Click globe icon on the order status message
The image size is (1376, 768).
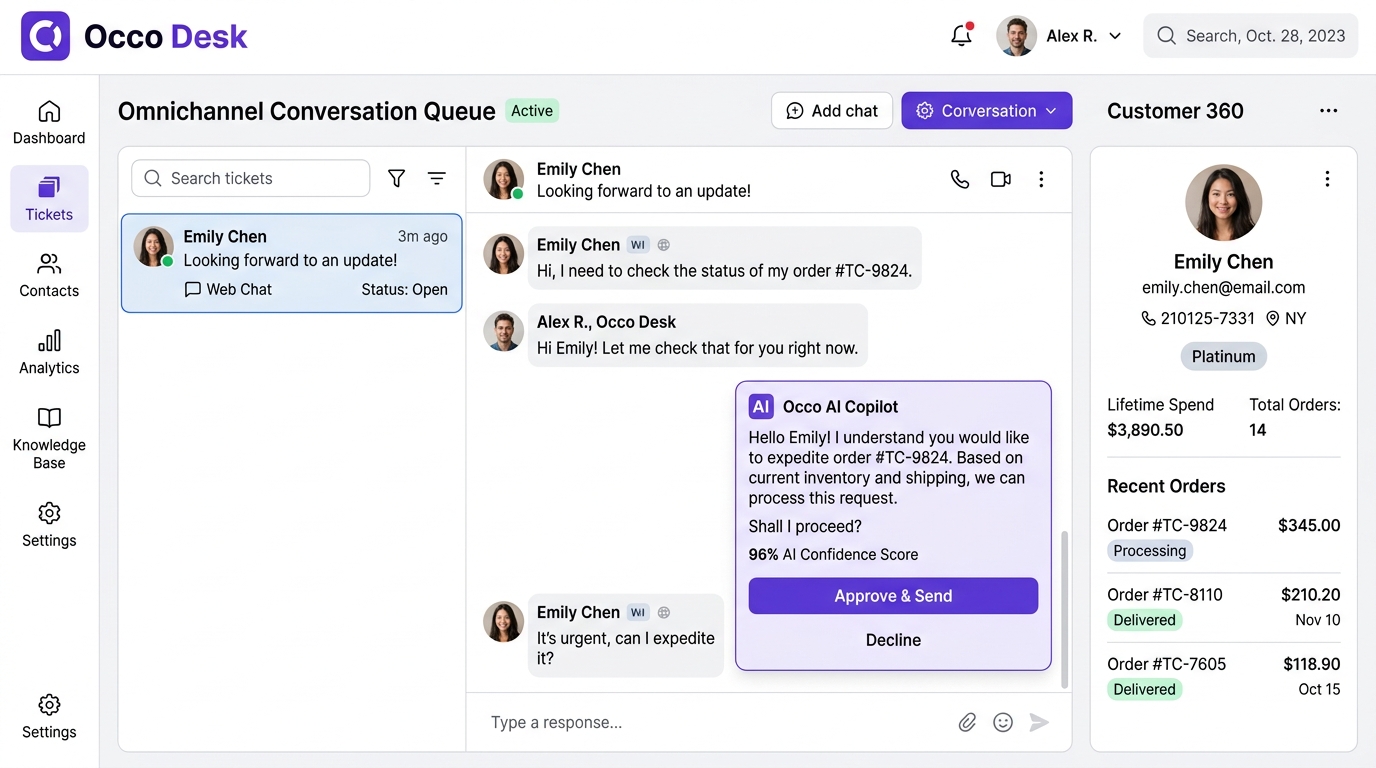[664, 245]
